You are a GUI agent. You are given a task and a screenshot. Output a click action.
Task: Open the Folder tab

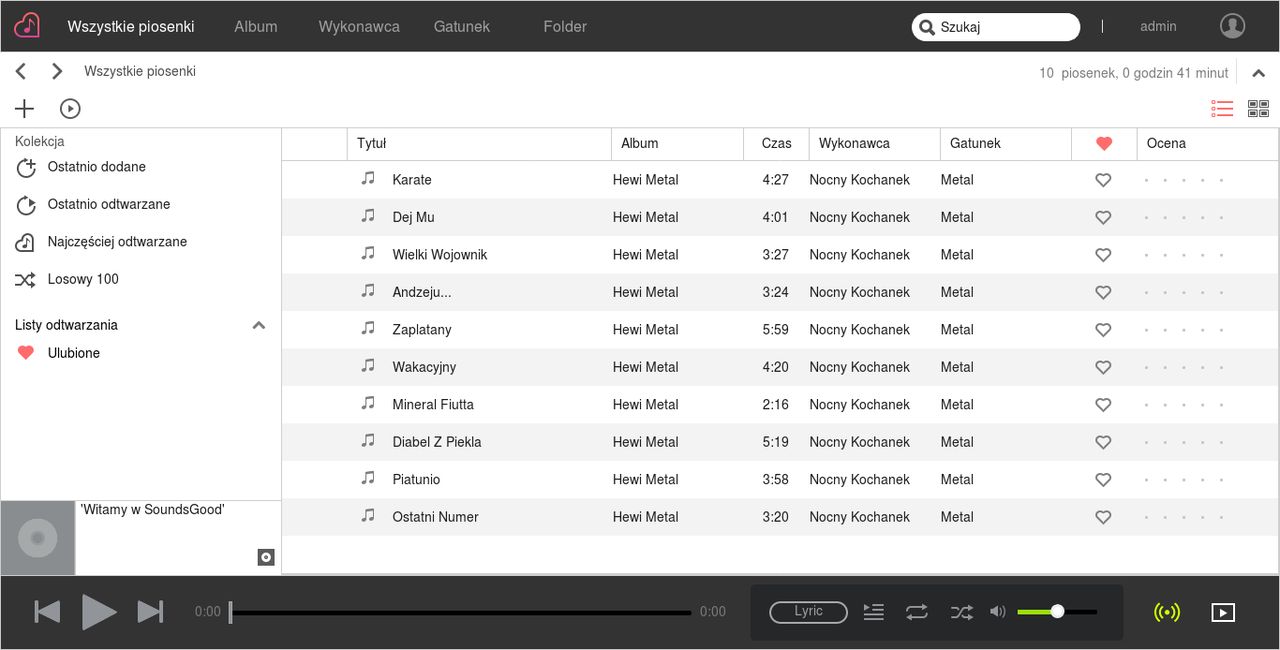pyautogui.click(x=565, y=26)
